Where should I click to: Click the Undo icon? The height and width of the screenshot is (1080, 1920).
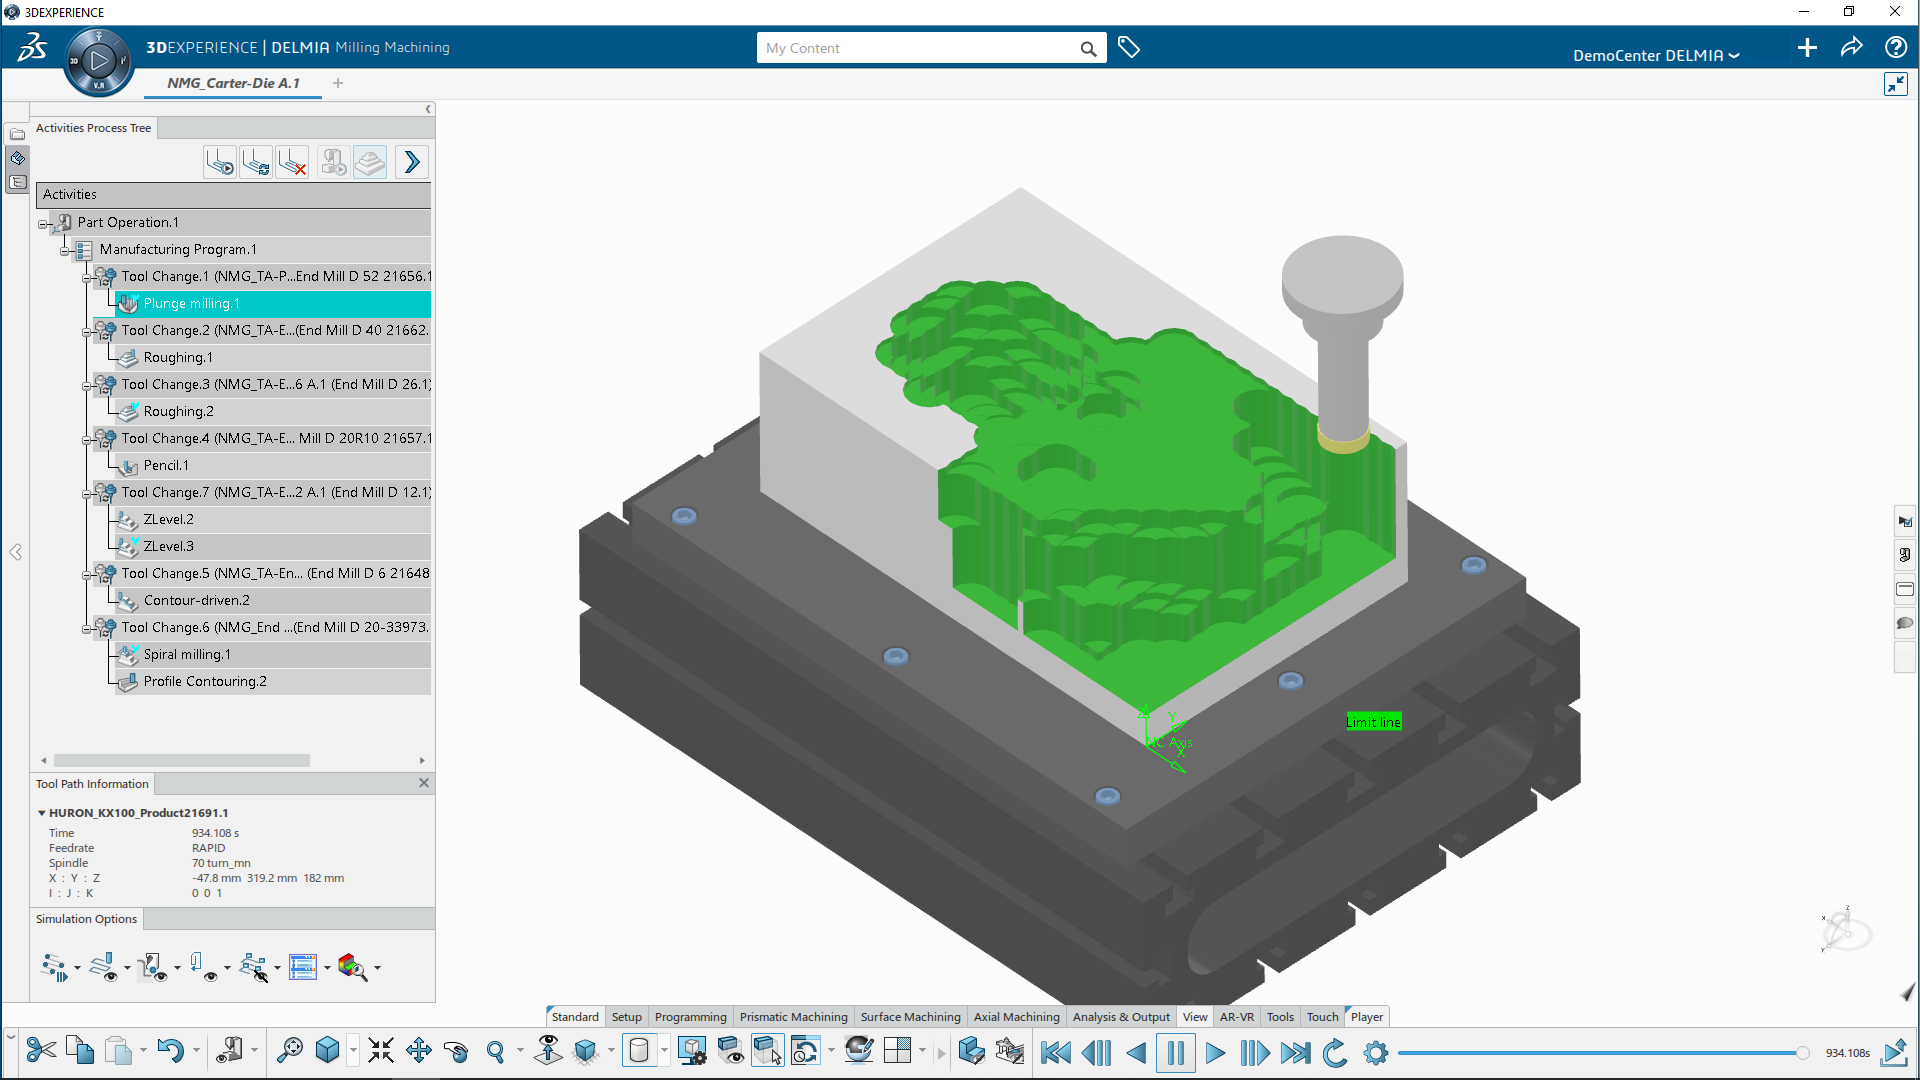(169, 1051)
